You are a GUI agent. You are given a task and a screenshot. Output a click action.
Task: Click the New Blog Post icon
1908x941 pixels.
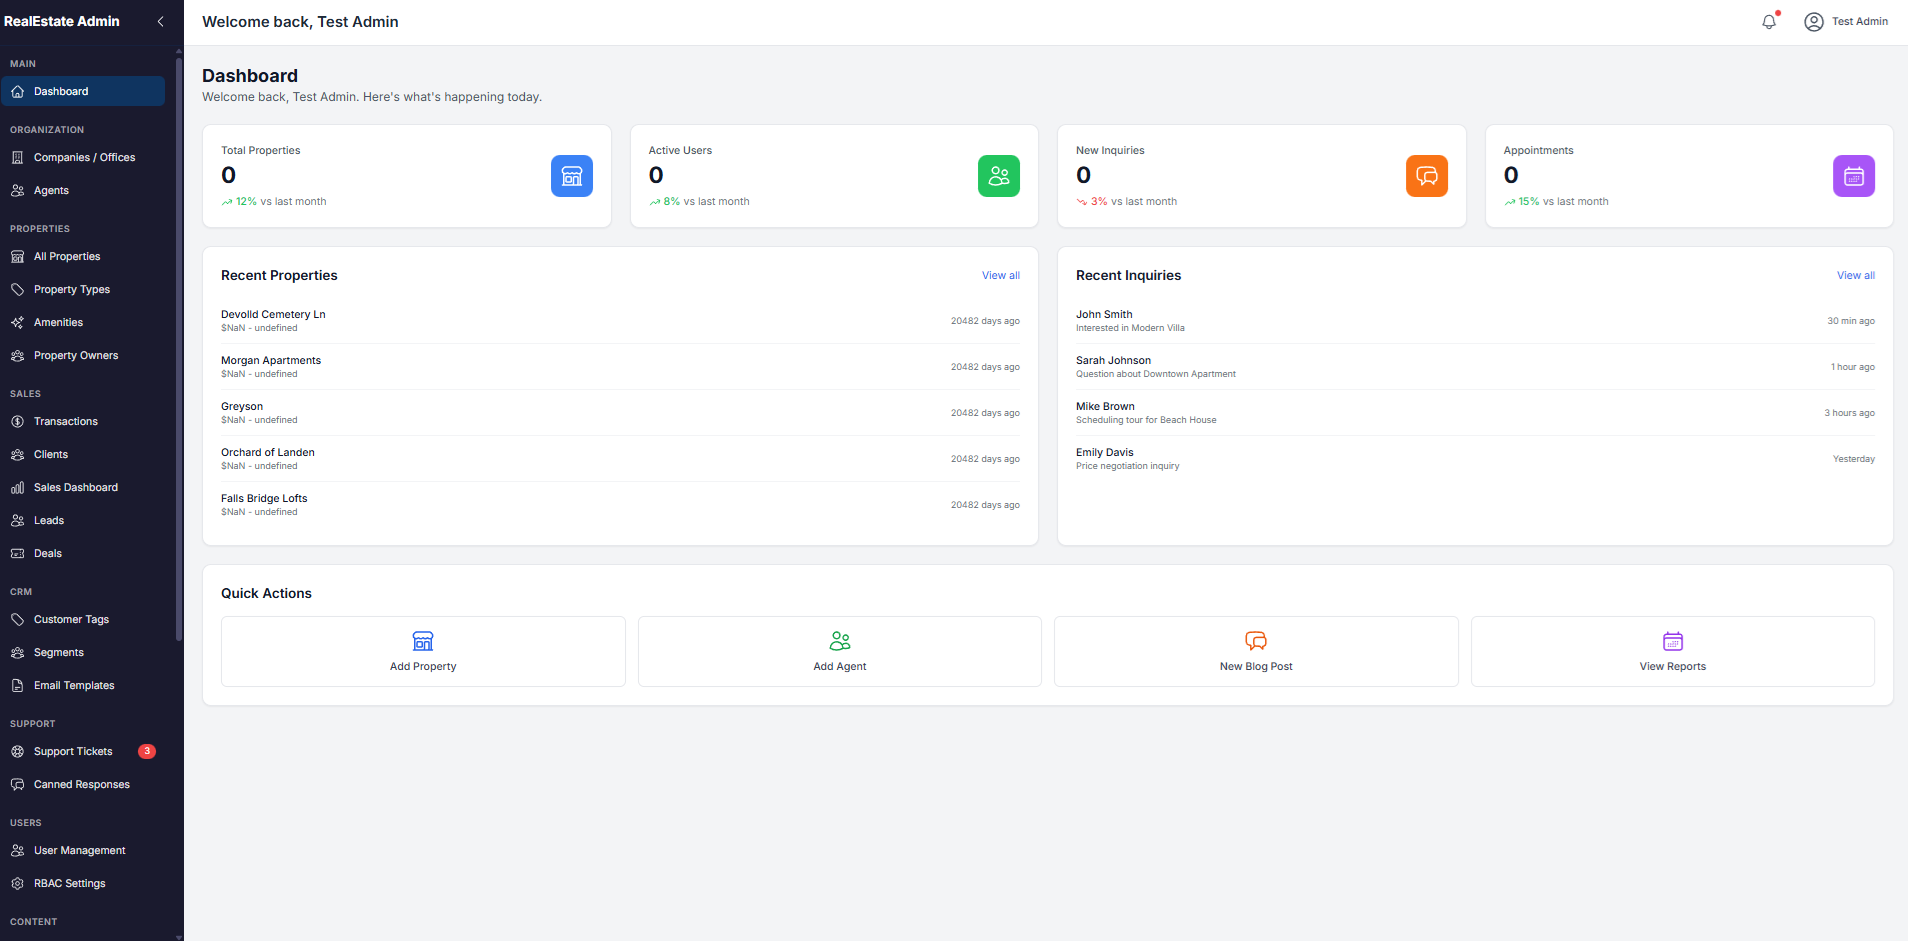tap(1255, 641)
